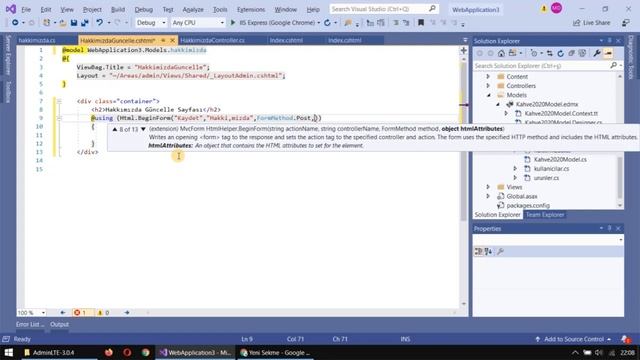
Task: Open IIS Express browser dropdown arrow
Action: coord(319,23)
